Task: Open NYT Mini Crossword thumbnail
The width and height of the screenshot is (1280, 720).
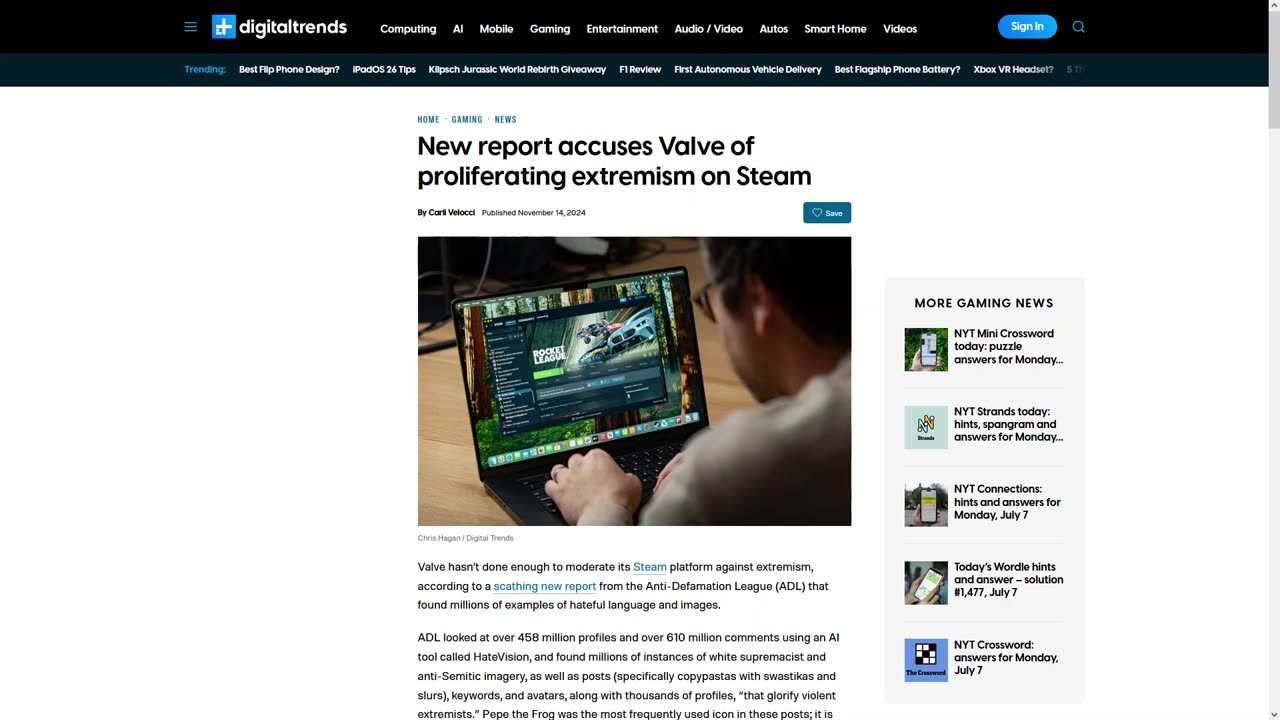Action: (x=926, y=350)
